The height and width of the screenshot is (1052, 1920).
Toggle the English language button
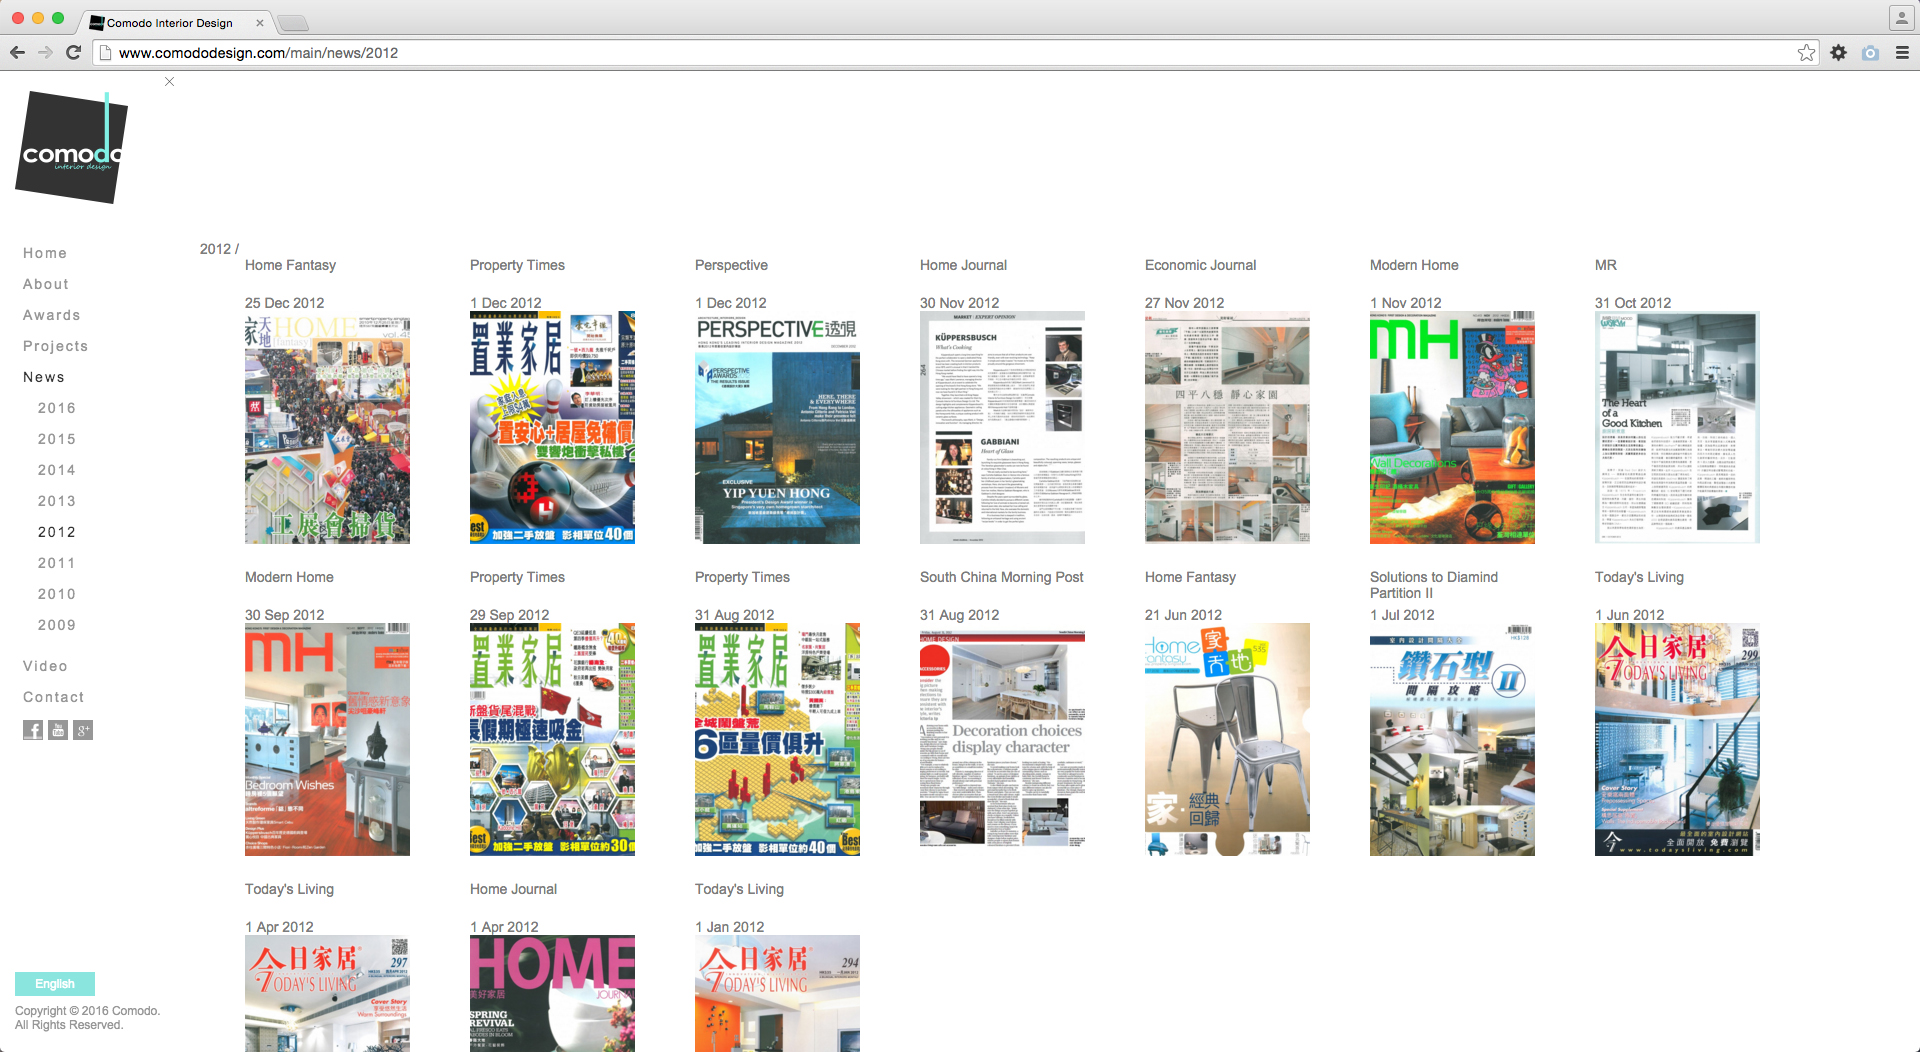point(55,984)
